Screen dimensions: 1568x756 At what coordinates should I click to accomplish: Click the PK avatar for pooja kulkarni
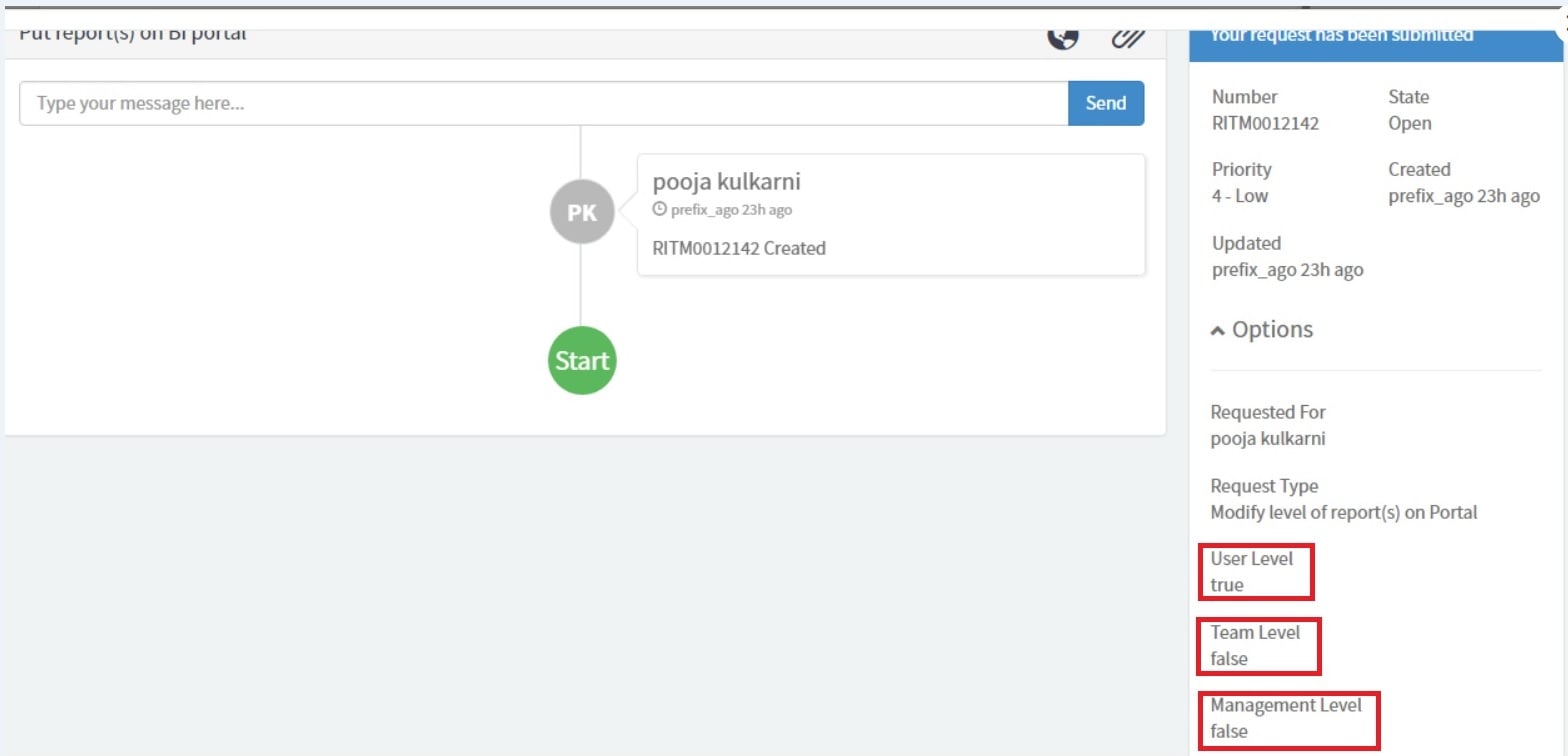[x=581, y=211]
